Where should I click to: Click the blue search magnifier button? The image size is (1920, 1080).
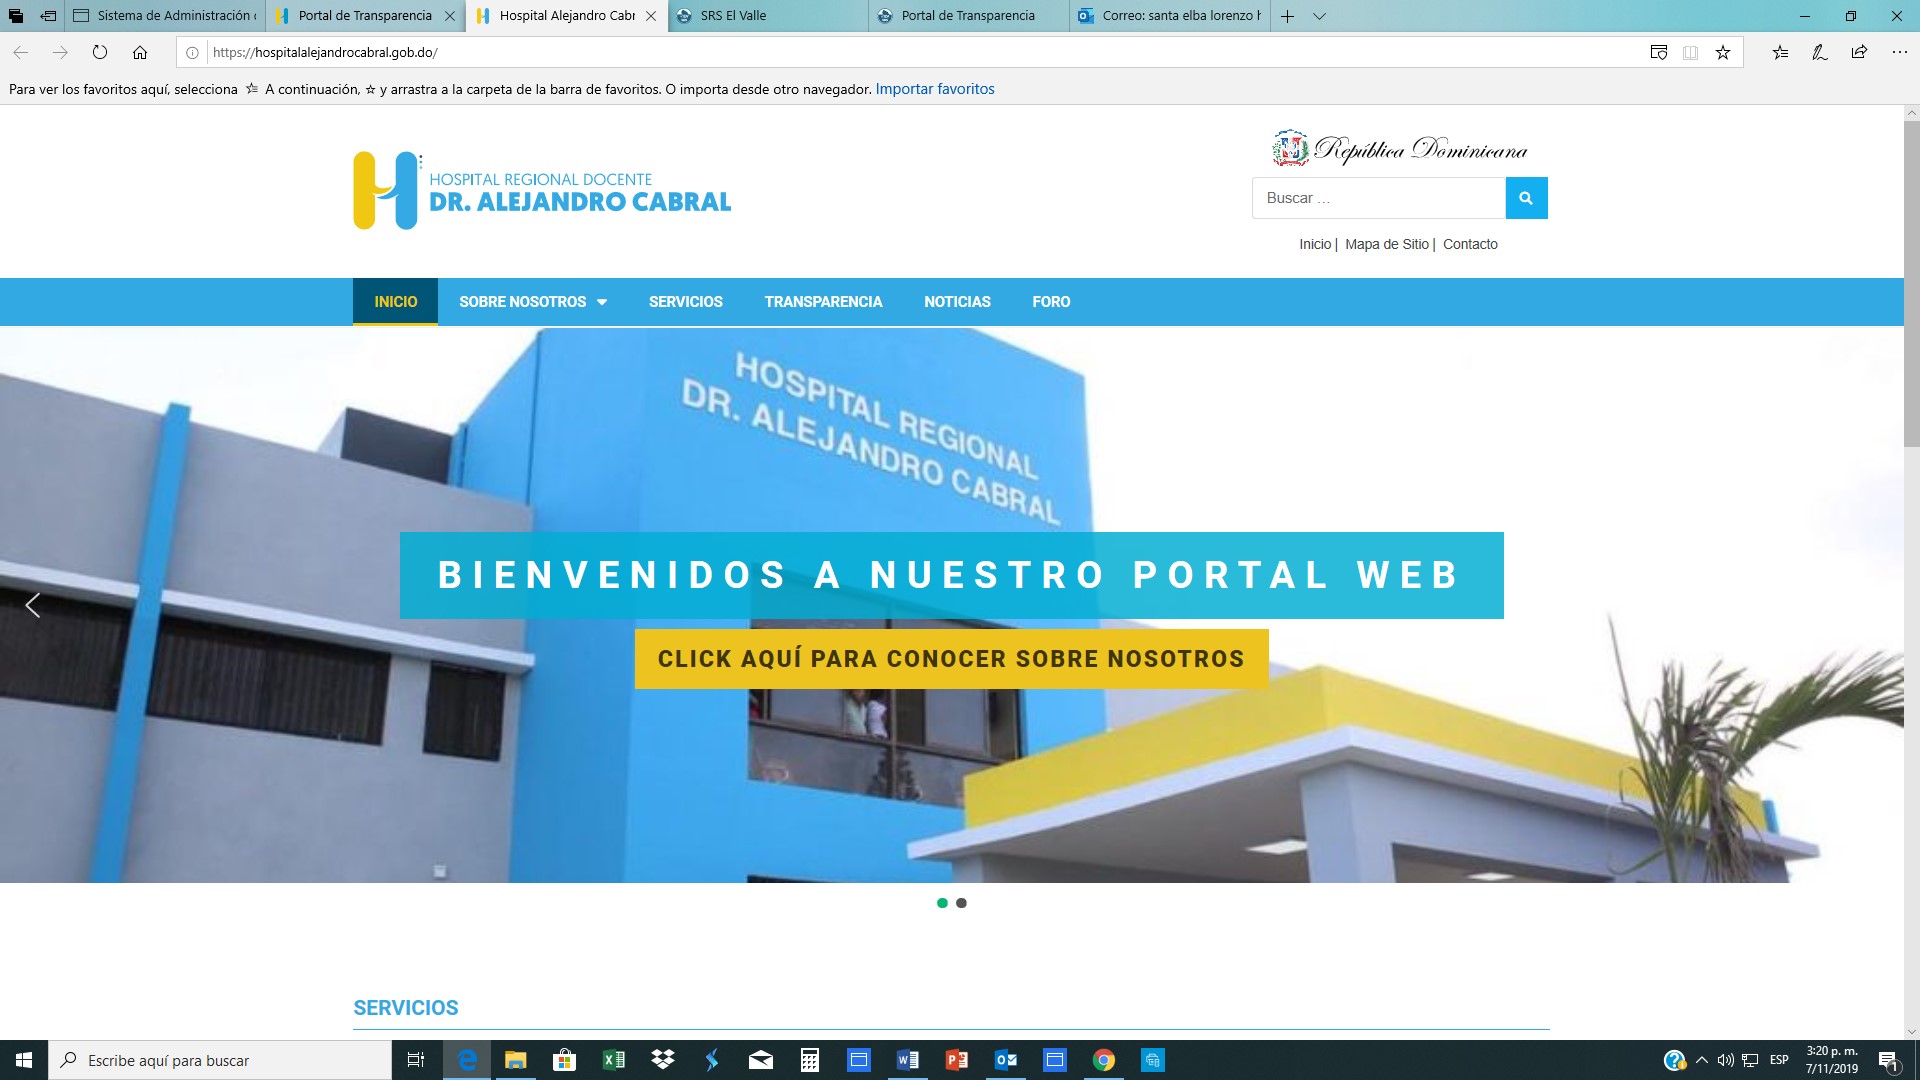(x=1526, y=198)
